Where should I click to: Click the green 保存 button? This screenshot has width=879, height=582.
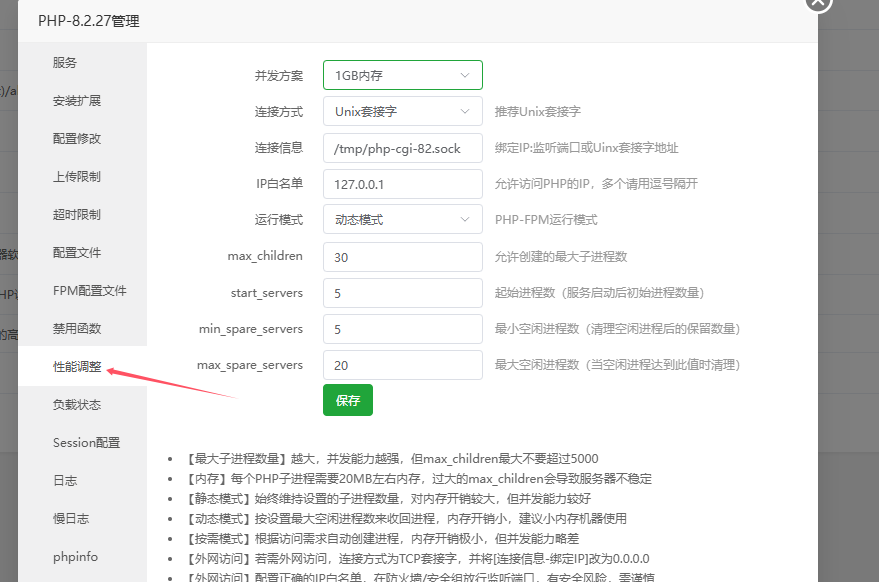tap(348, 400)
